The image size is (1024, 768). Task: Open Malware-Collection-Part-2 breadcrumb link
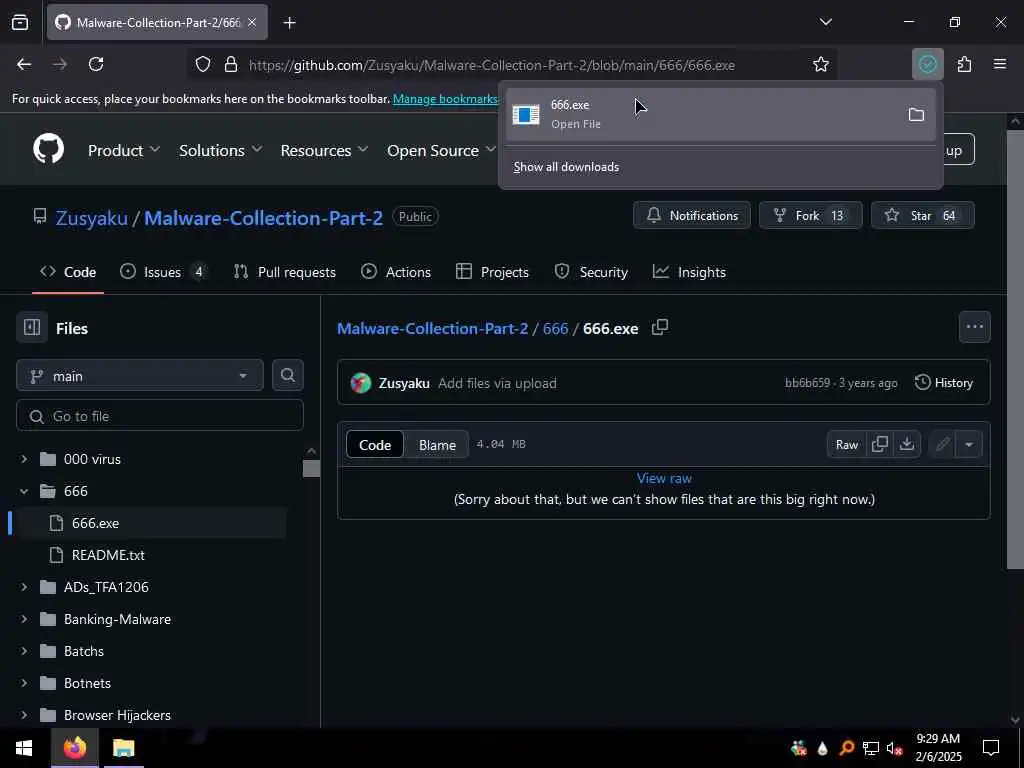click(432, 328)
